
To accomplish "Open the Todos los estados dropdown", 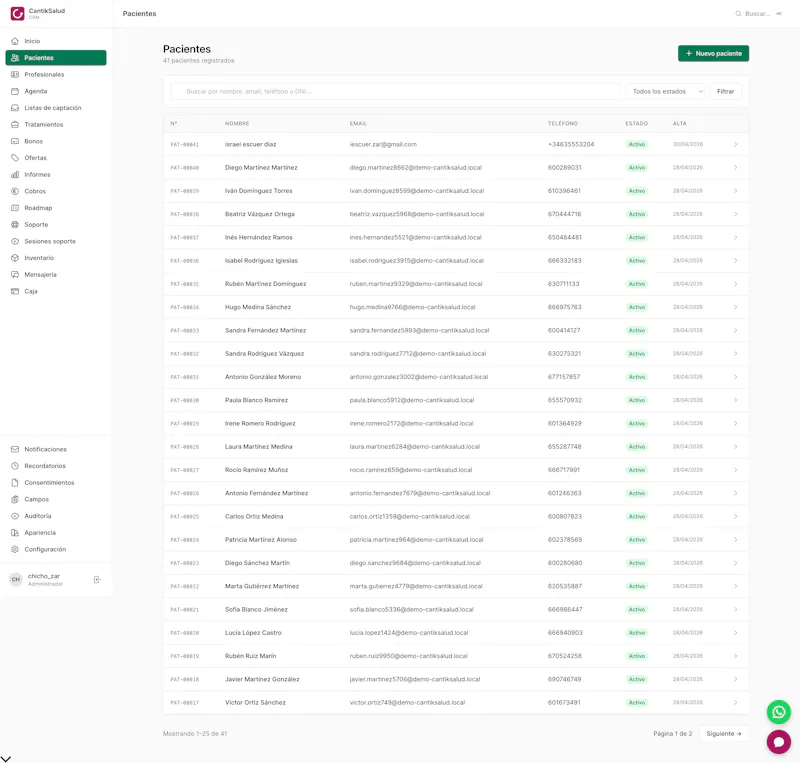I will click(x=665, y=91).
